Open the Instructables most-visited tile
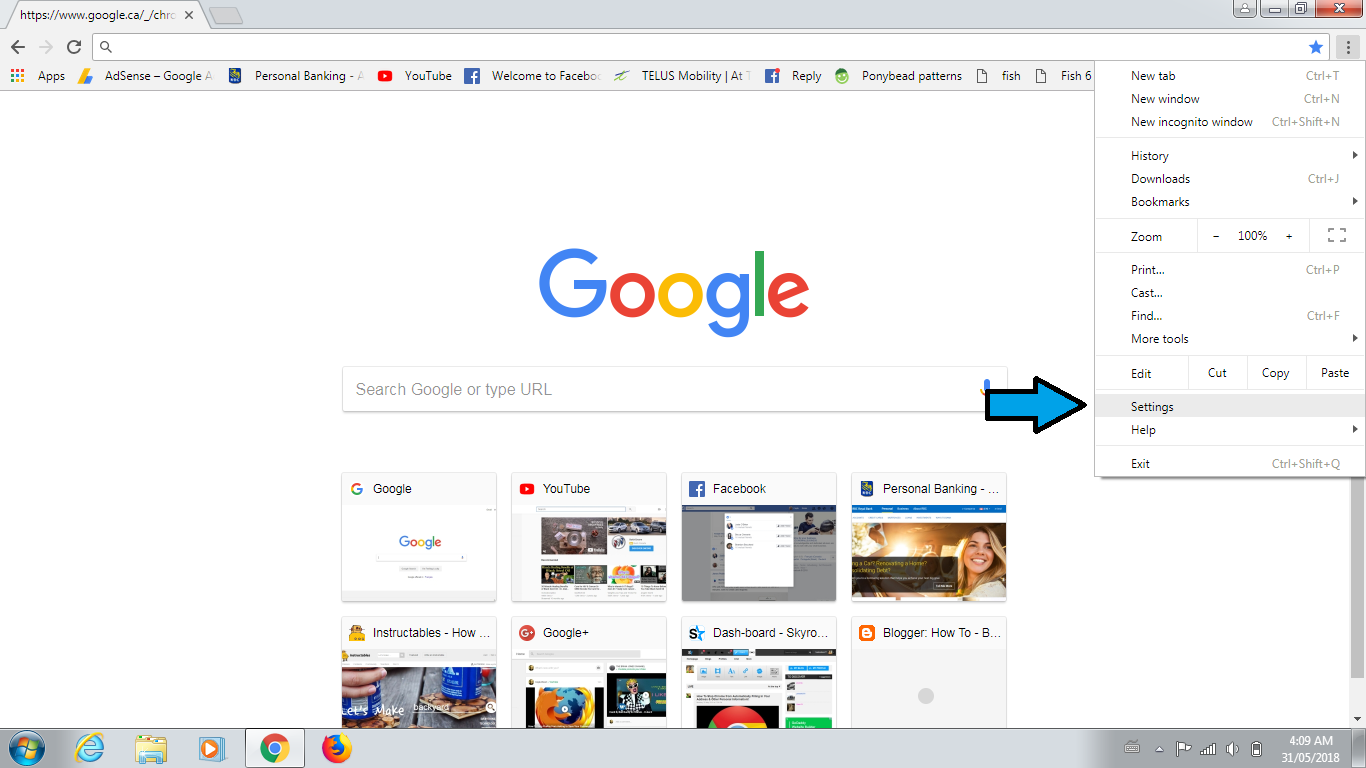1366x768 pixels. point(419,672)
